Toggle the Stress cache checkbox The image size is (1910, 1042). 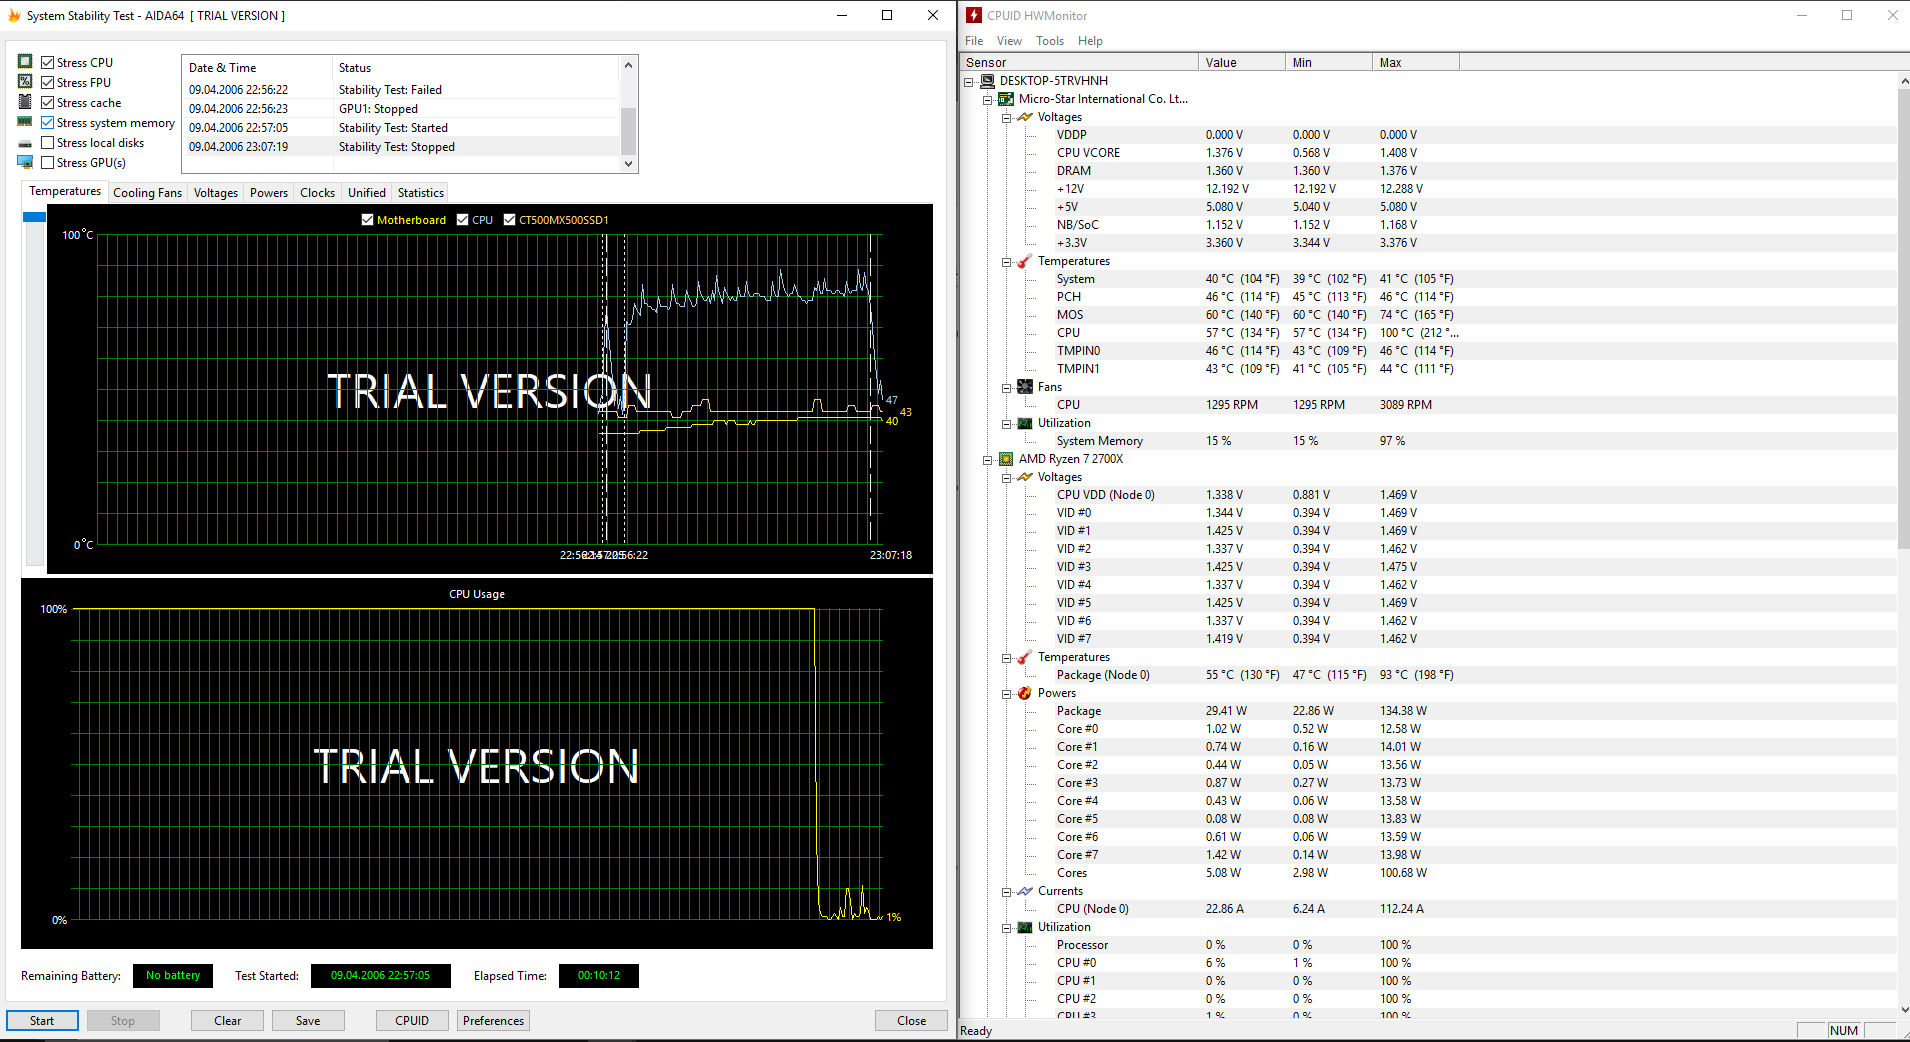(x=47, y=102)
